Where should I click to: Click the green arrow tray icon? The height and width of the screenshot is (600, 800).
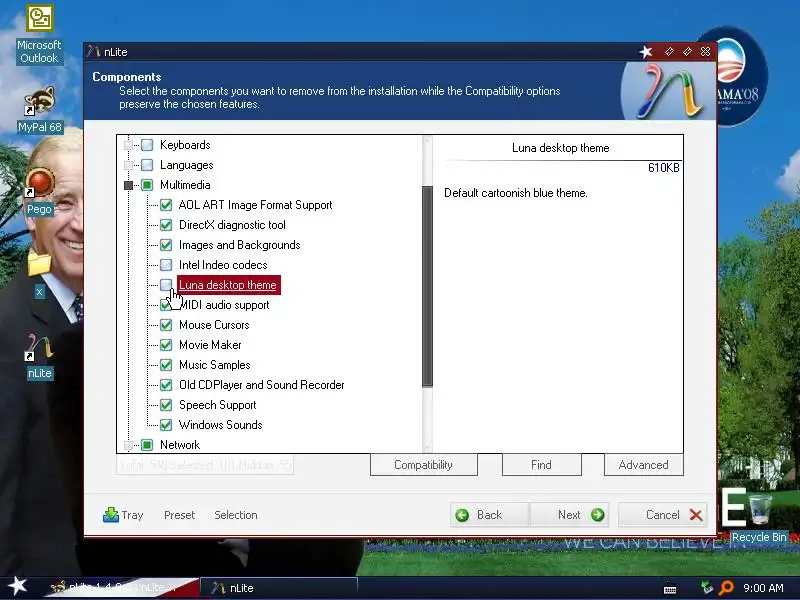tap(707, 588)
